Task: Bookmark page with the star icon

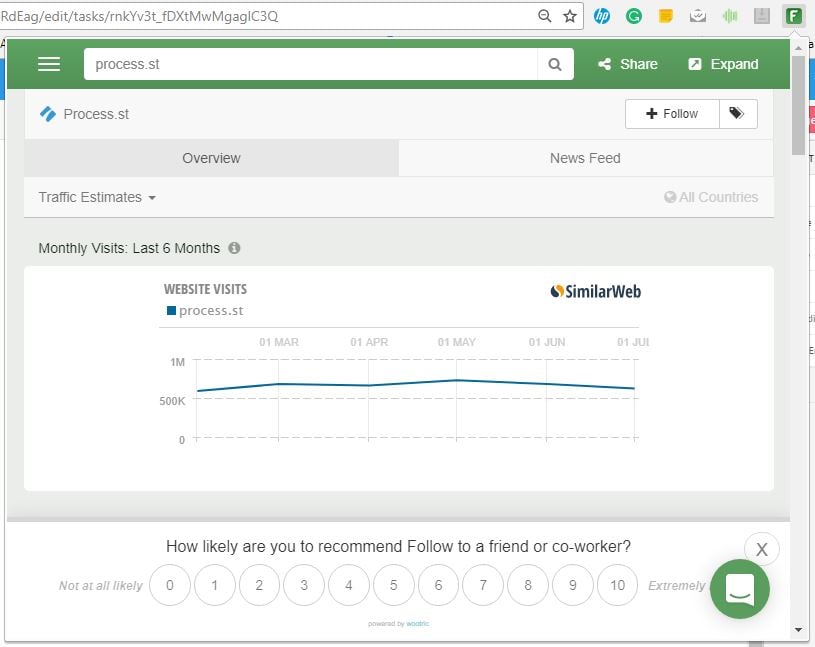Action: click(570, 16)
